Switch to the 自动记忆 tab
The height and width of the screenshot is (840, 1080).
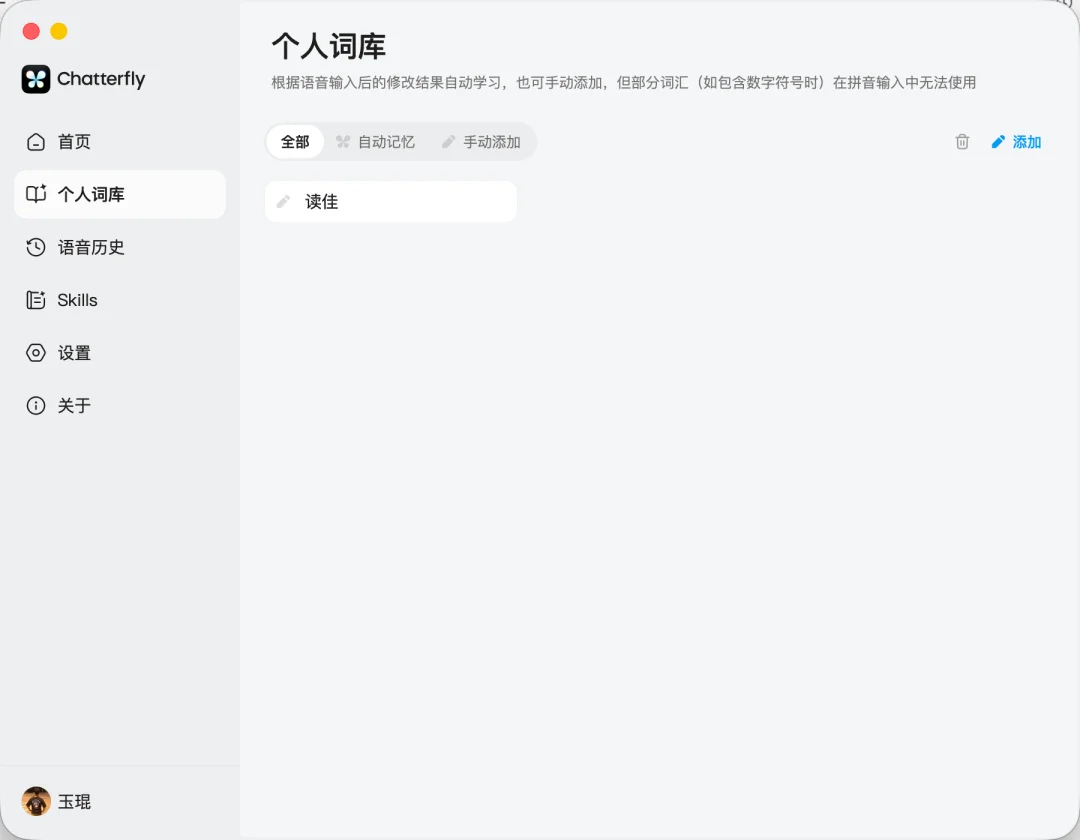(x=375, y=142)
